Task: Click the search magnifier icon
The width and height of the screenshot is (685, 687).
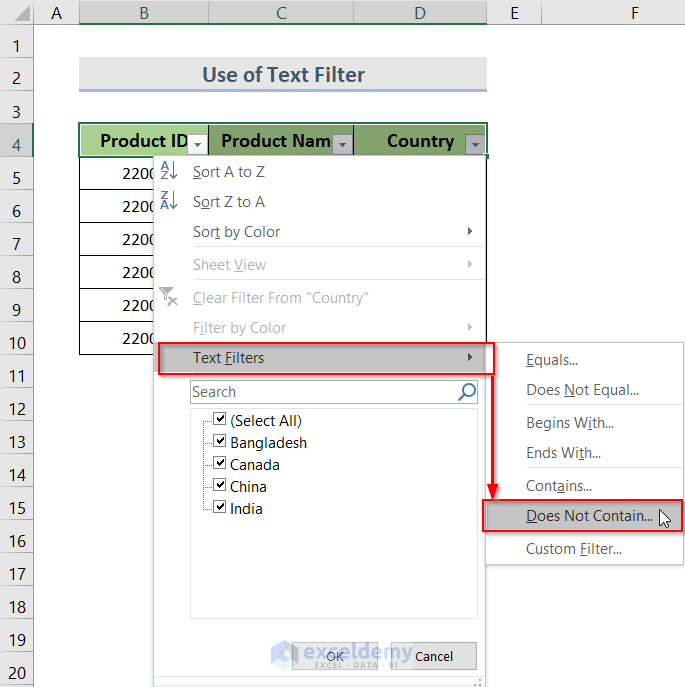Action: click(x=467, y=392)
